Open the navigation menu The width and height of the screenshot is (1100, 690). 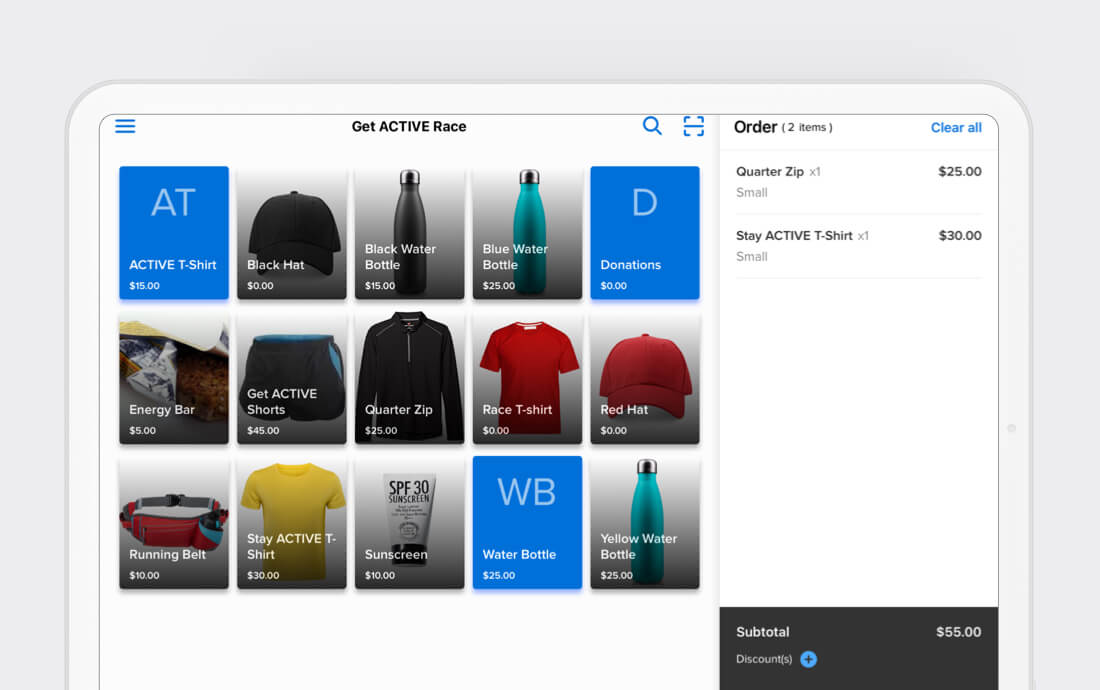point(125,126)
